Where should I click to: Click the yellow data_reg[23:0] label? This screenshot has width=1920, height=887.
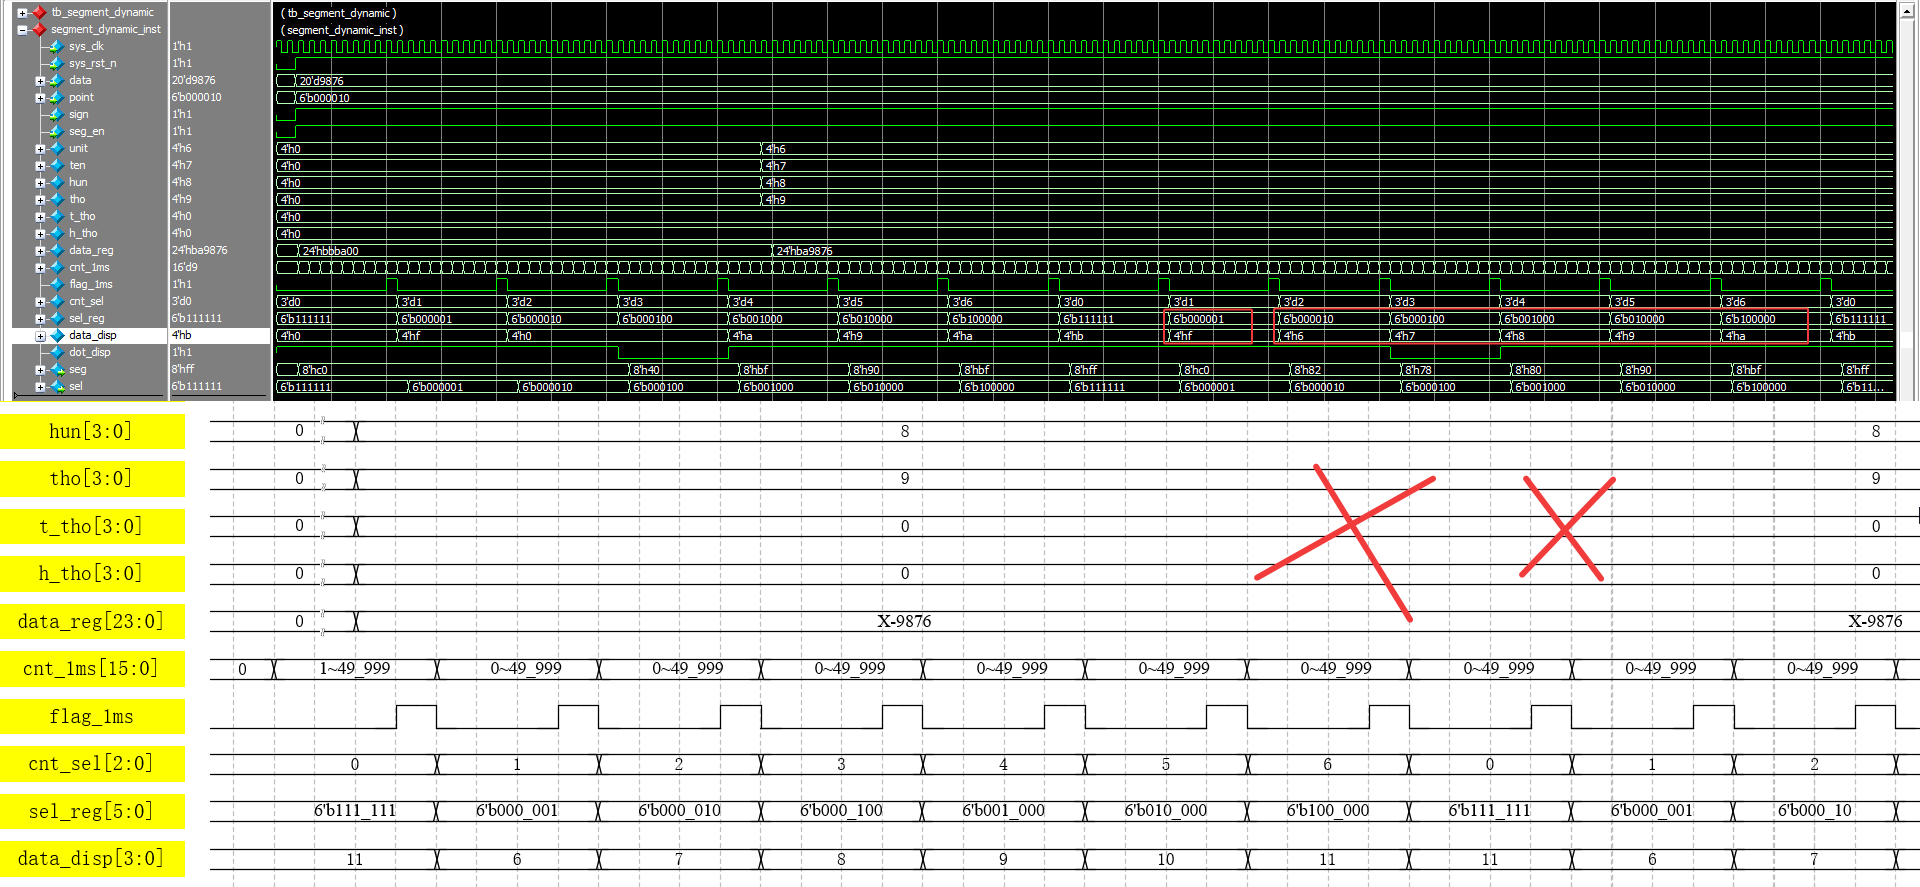click(92, 621)
